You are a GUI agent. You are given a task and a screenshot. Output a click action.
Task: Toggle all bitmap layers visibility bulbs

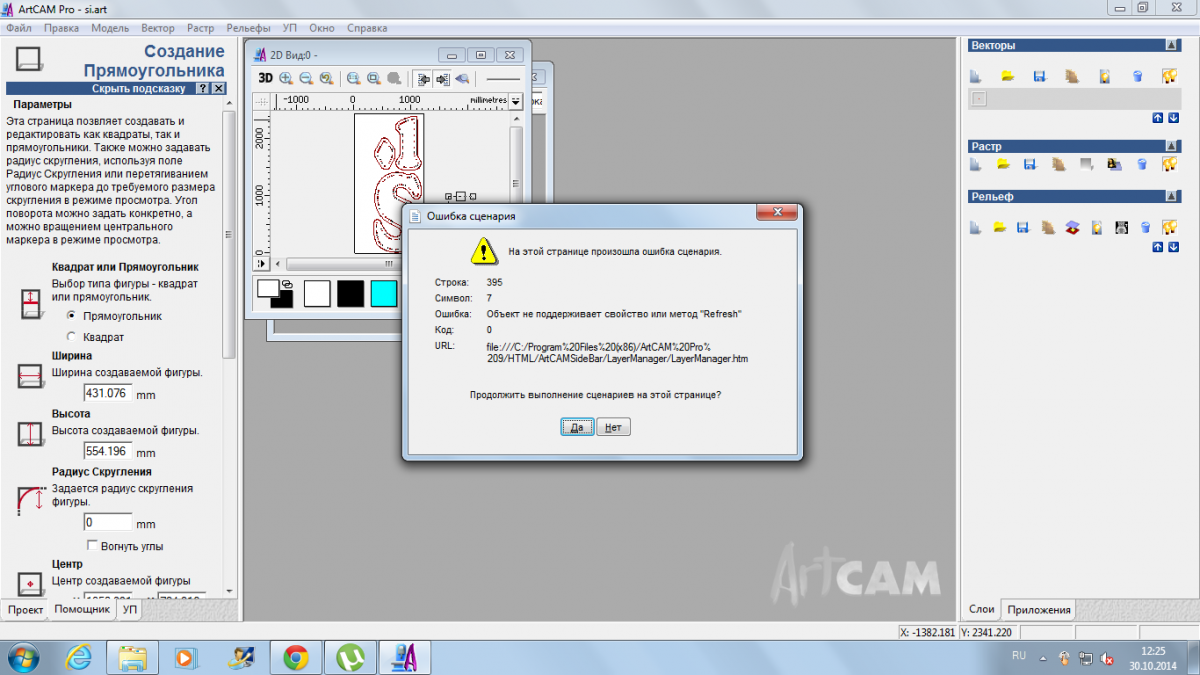pyautogui.click(x=1169, y=164)
